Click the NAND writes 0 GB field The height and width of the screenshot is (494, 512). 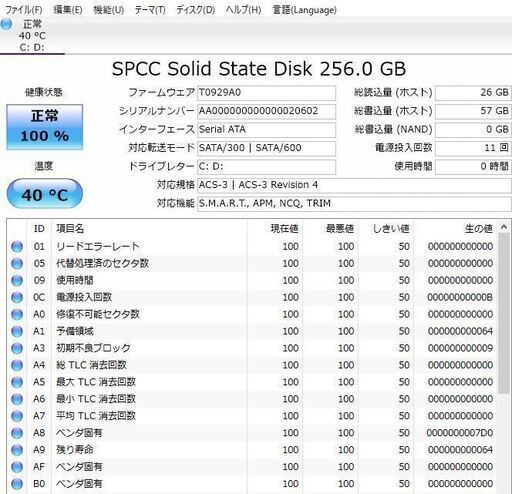coord(473,129)
